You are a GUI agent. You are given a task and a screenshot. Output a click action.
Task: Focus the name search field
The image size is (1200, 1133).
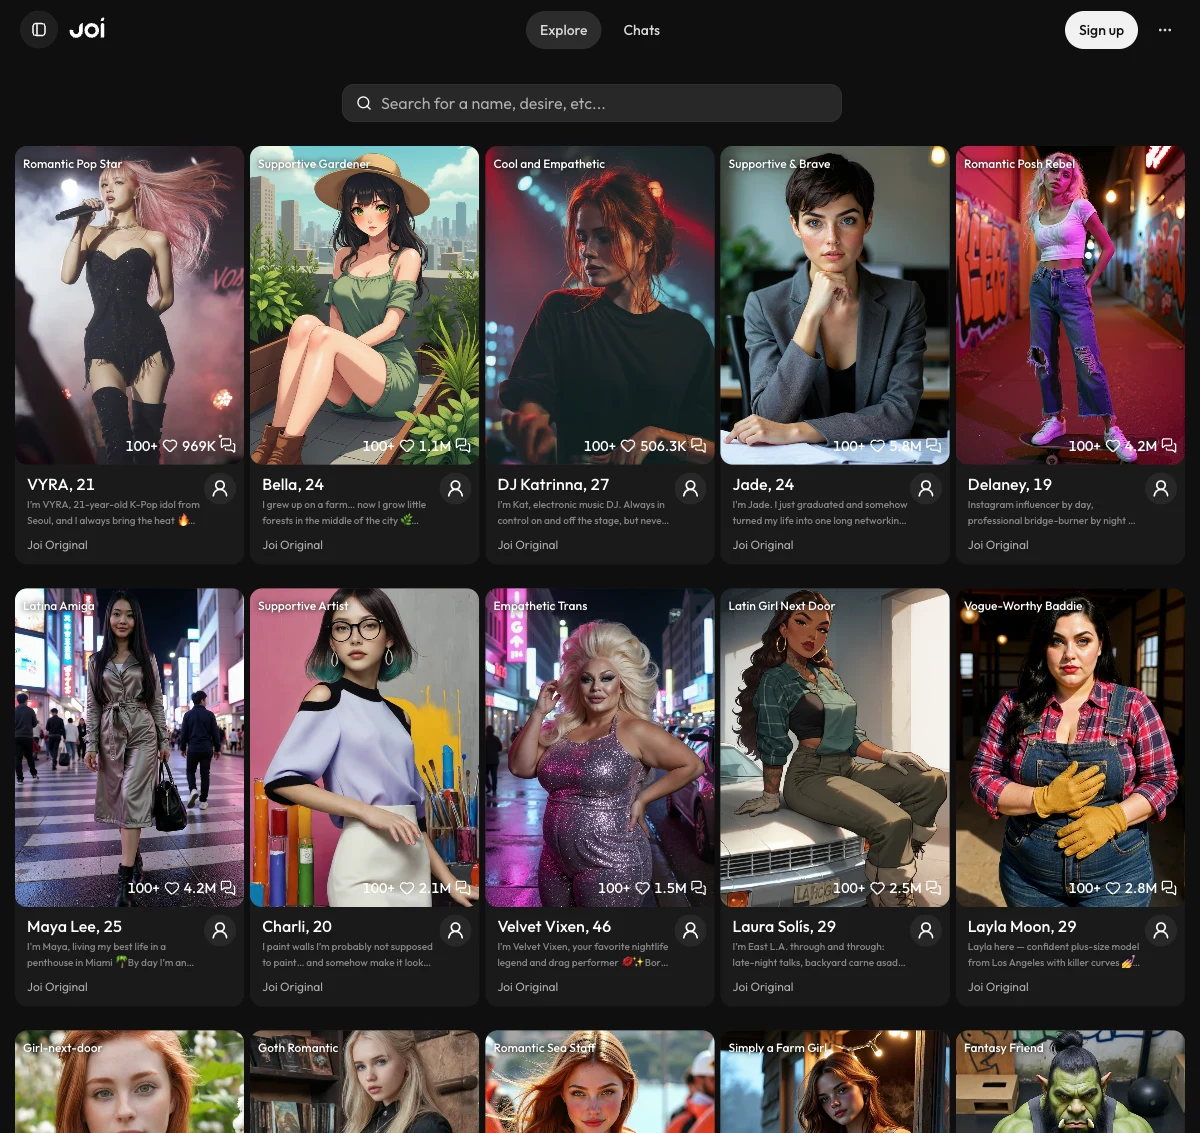591,103
